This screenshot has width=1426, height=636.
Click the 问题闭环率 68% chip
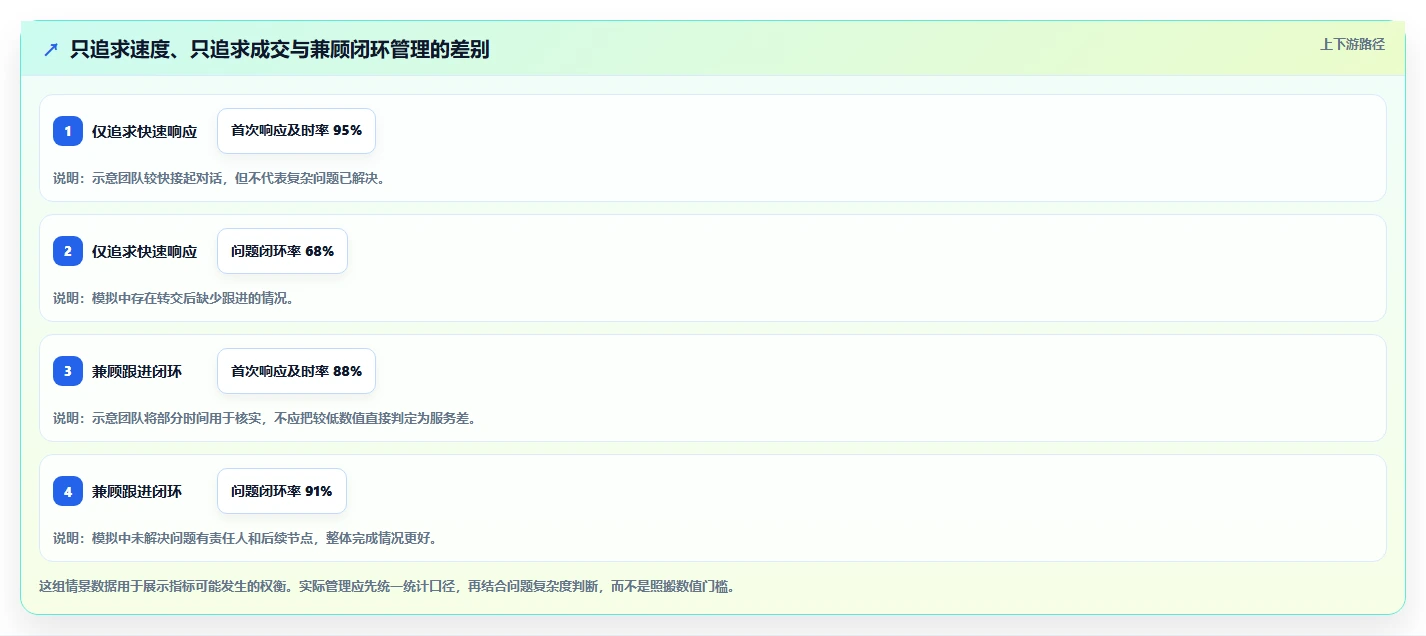(x=282, y=251)
